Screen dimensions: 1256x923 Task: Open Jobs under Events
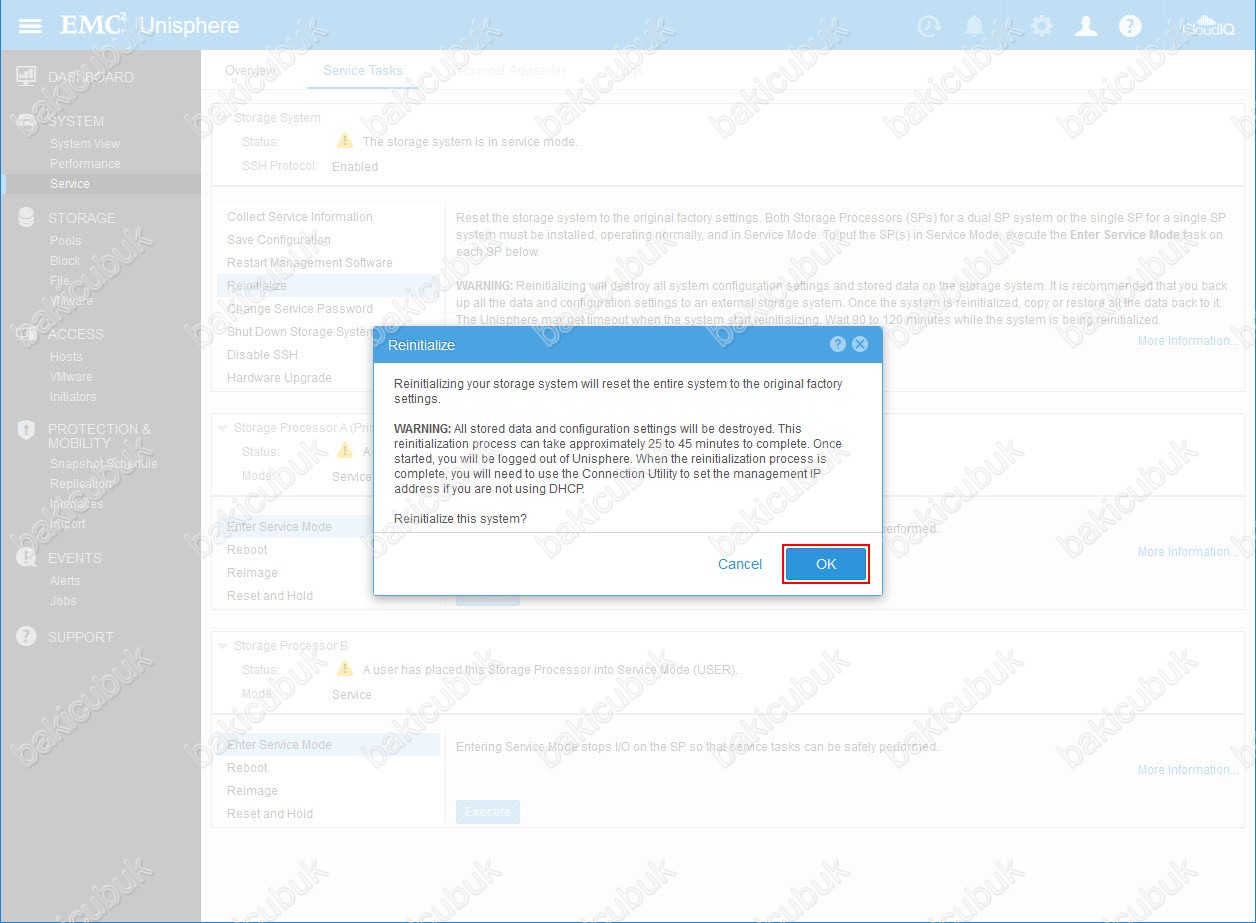[63, 601]
